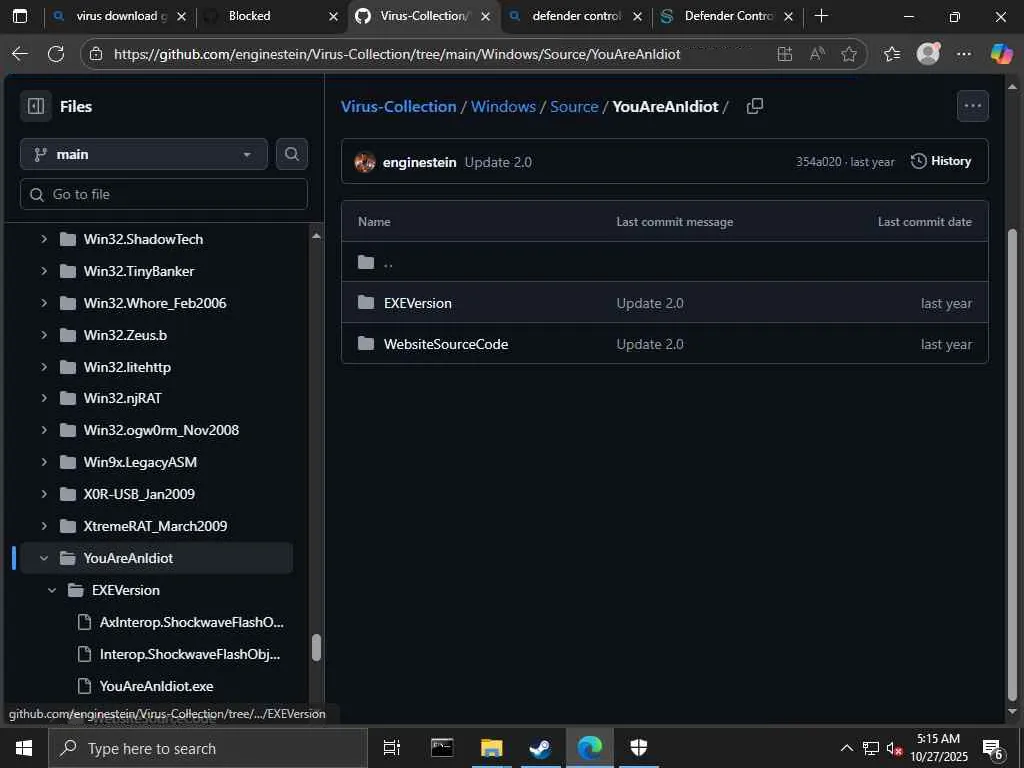Expand the Win32.TinyBanker folder chevron

[x=44, y=271]
